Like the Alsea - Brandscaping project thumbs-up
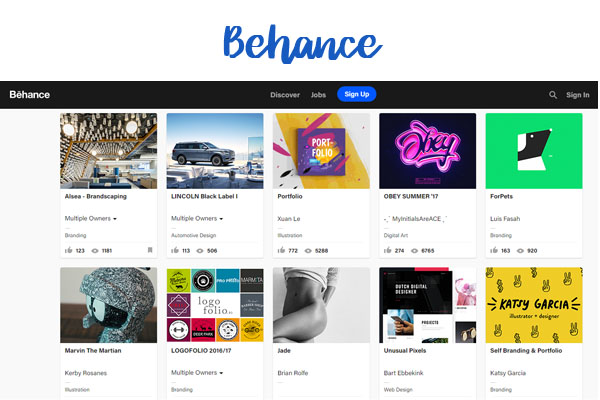Image resolution: width=600 pixels, height=400 pixels. click(x=68, y=250)
